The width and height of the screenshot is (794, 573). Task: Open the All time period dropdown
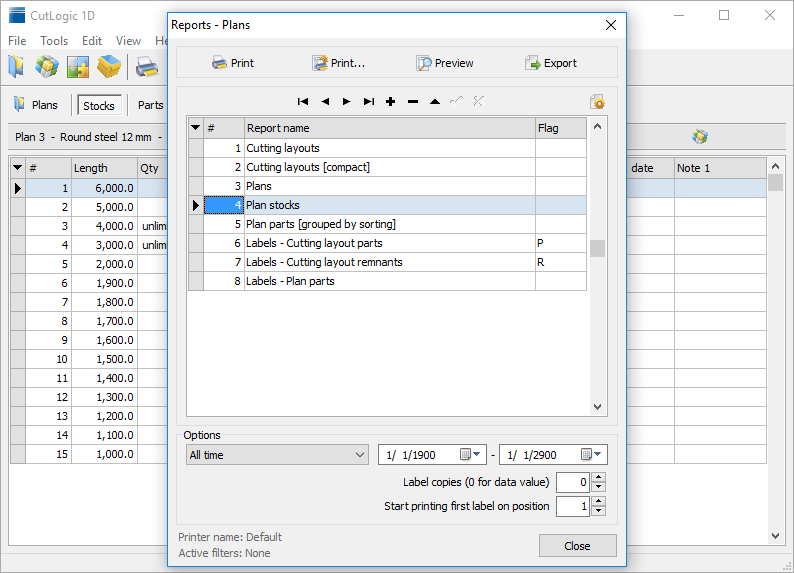[x=277, y=455]
